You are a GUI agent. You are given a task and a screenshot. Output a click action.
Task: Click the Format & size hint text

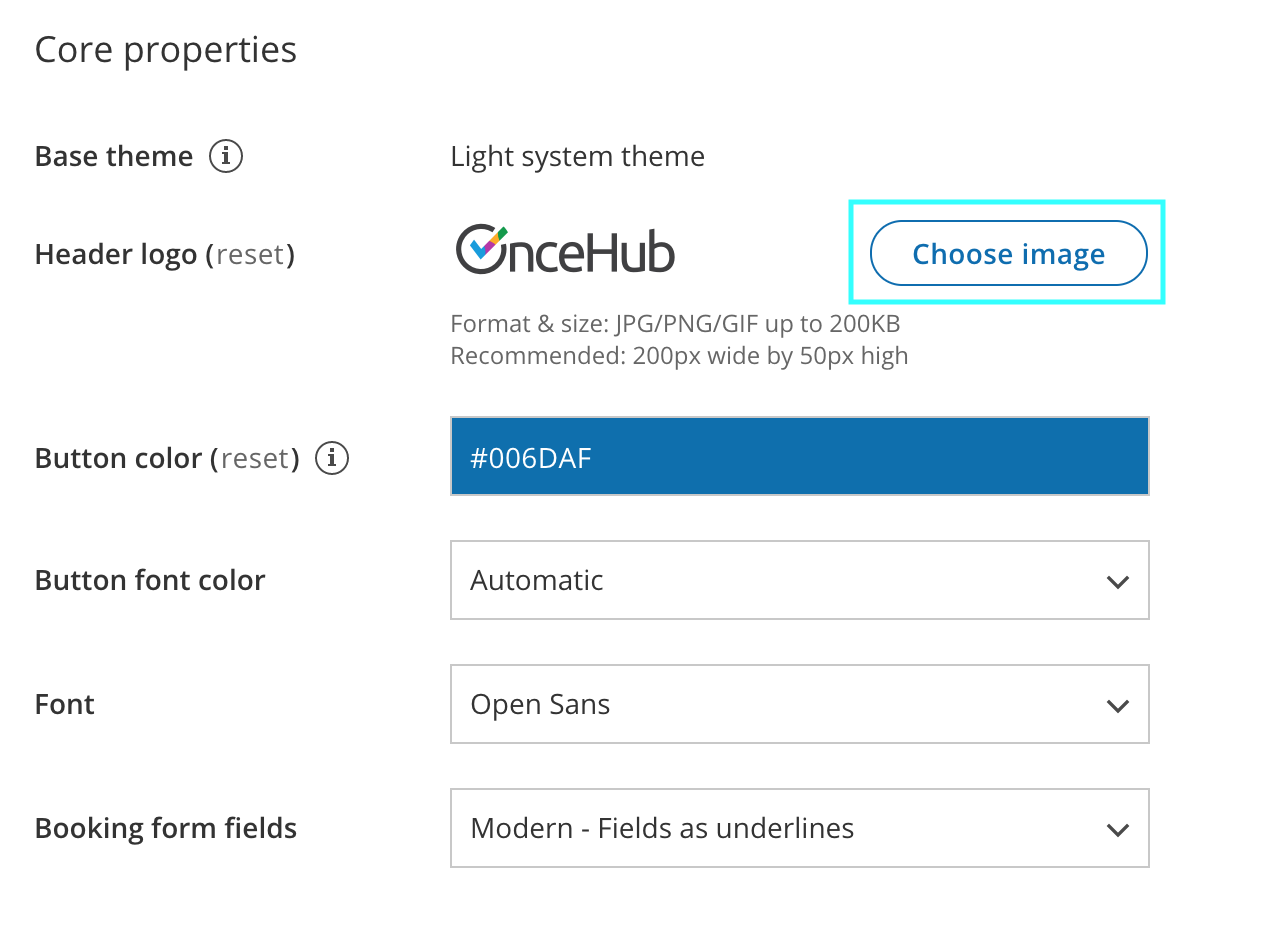[675, 324]
